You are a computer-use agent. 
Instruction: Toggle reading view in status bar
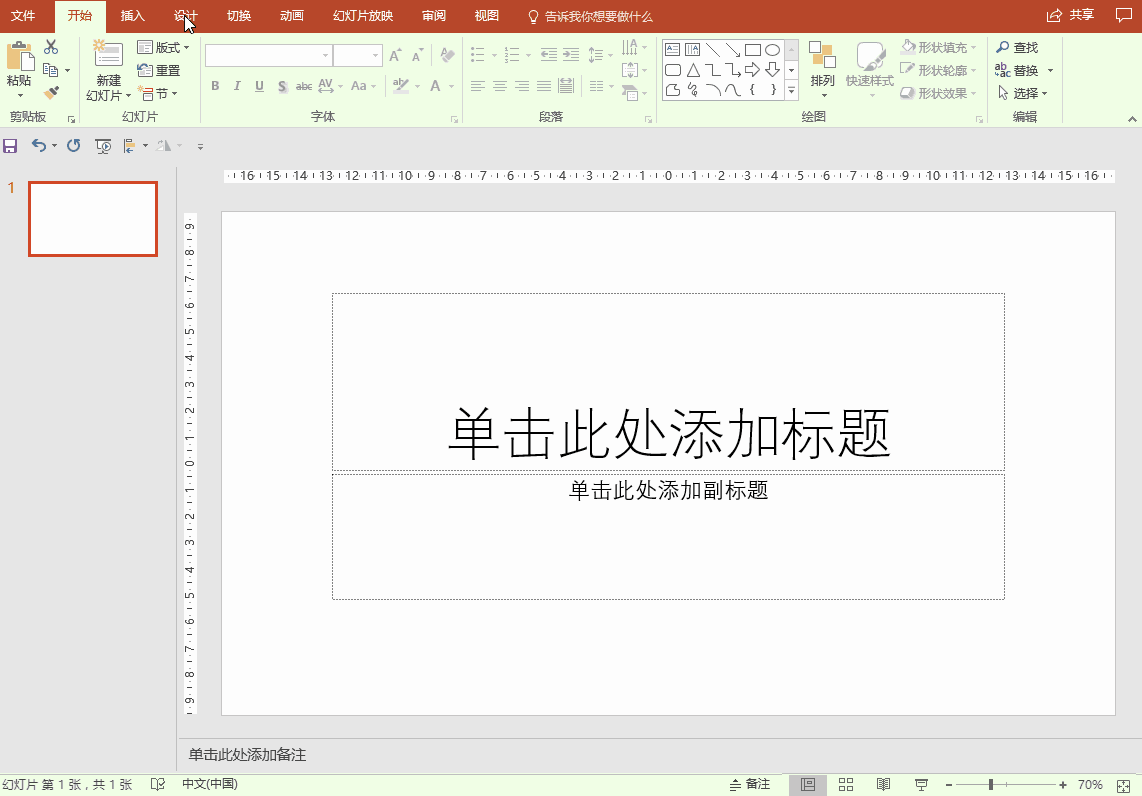pyautogui.click(x=883, y=785)
